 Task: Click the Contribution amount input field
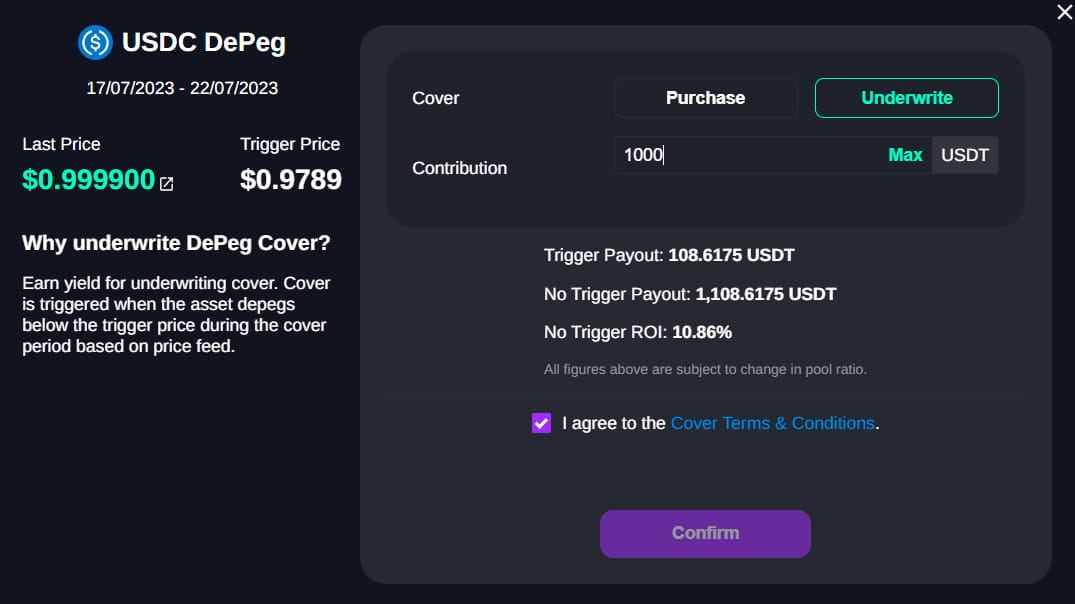(x=748, y=155)
